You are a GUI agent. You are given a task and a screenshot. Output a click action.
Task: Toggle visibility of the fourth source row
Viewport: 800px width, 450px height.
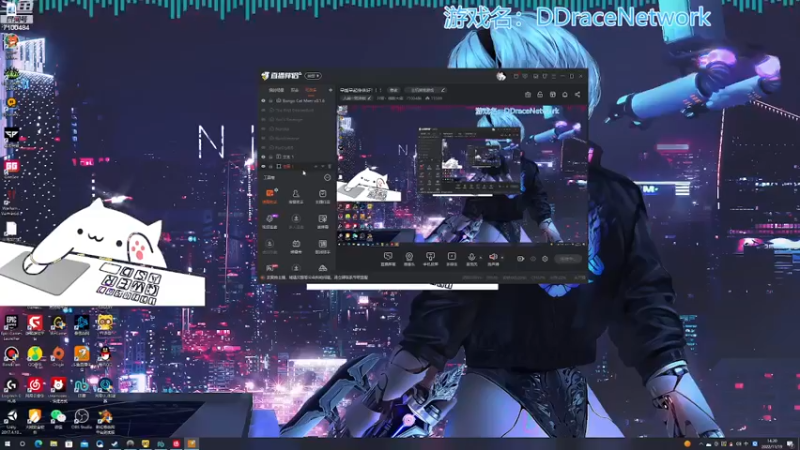click(263, 129)
